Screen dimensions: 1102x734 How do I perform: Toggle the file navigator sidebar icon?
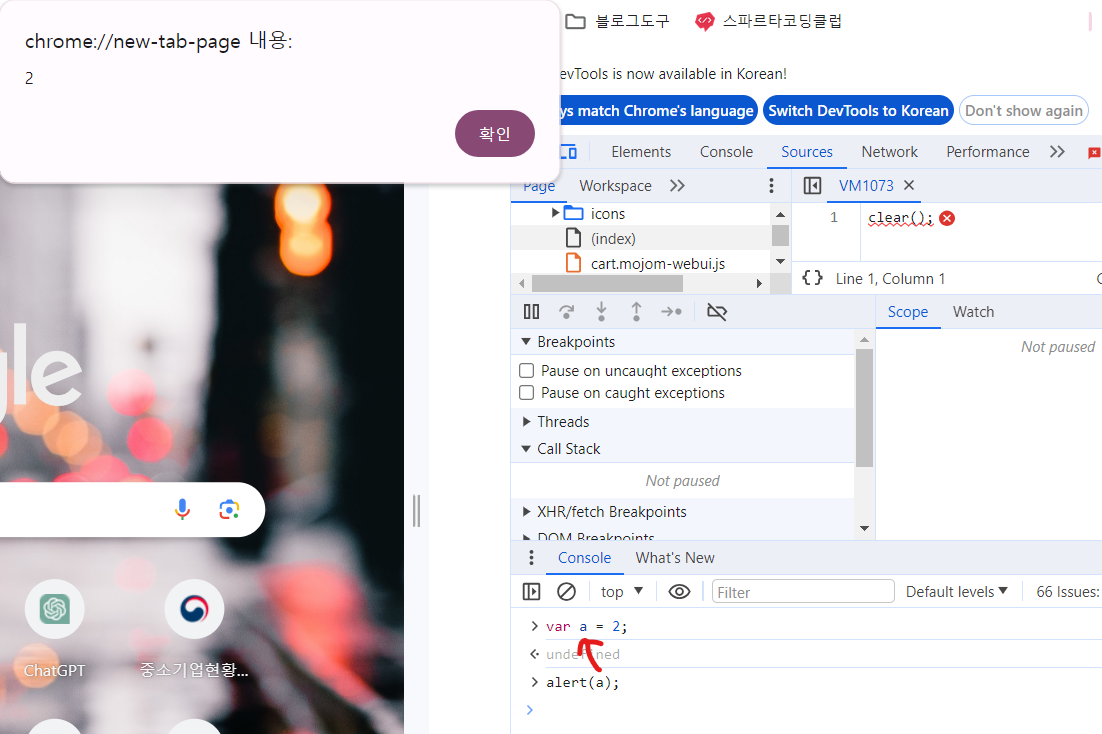click(x=812, y=186)
